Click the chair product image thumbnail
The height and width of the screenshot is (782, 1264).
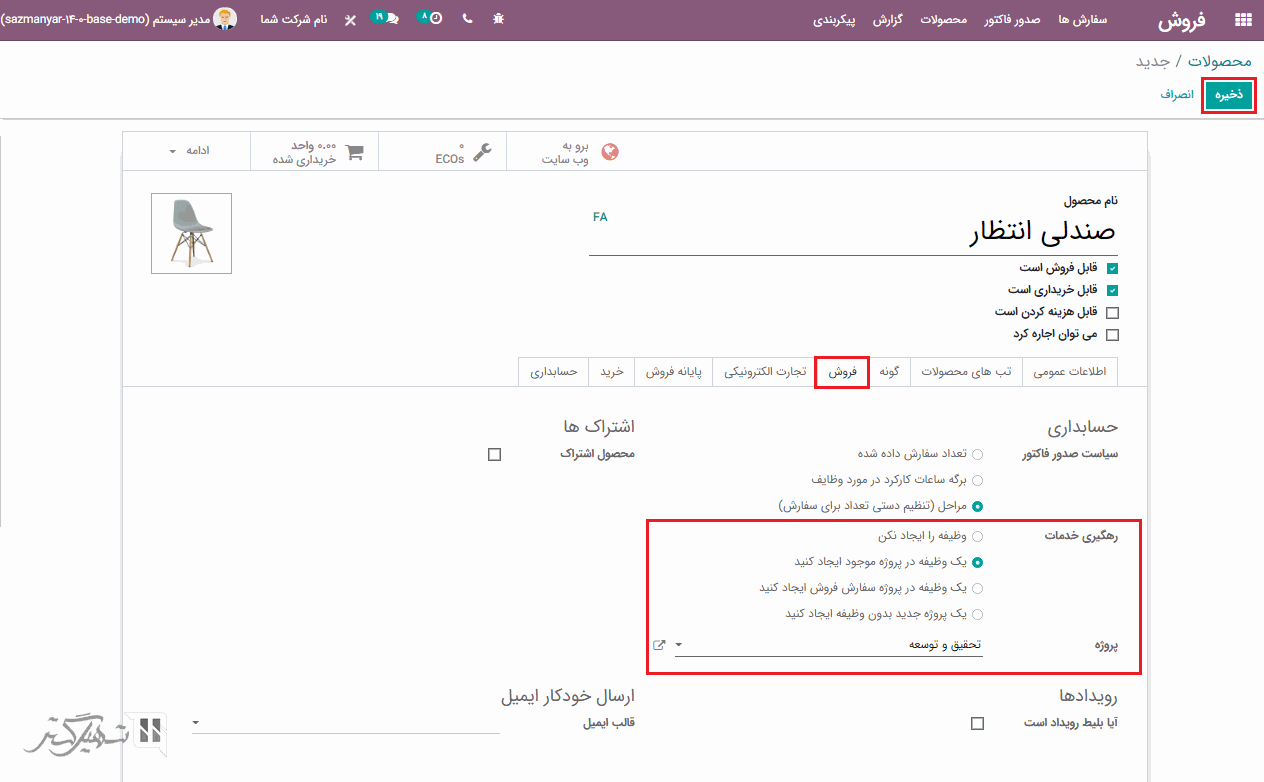(x=191, y=233)
